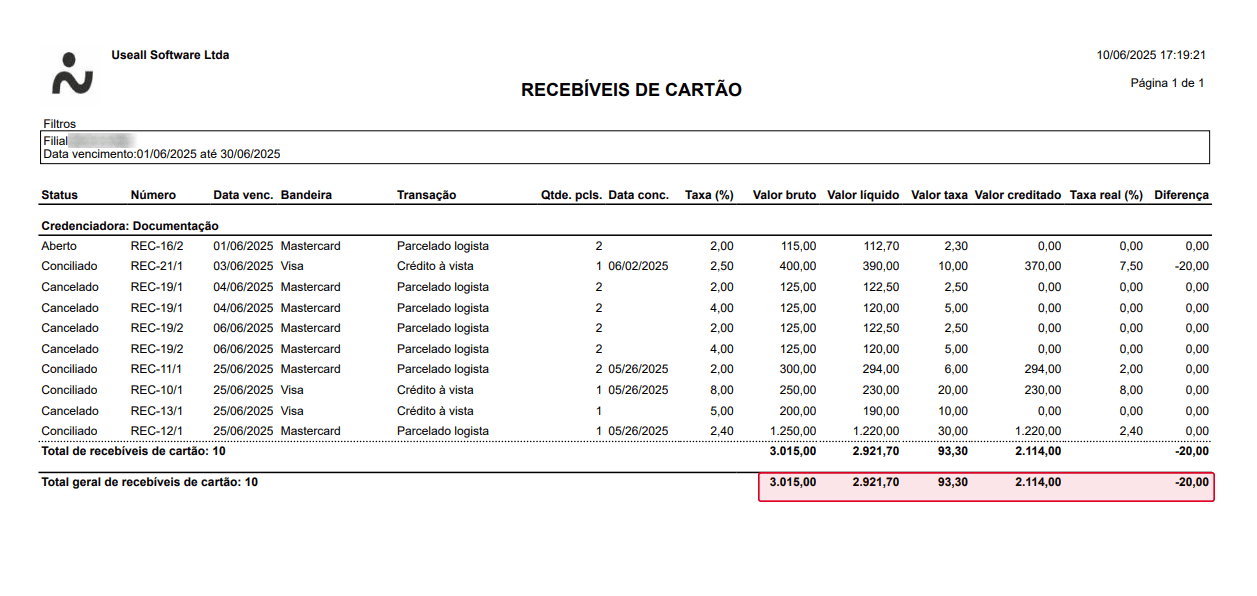Click the Useall company logo
Screen dimensions: 1257x596
tap(72, 74)
